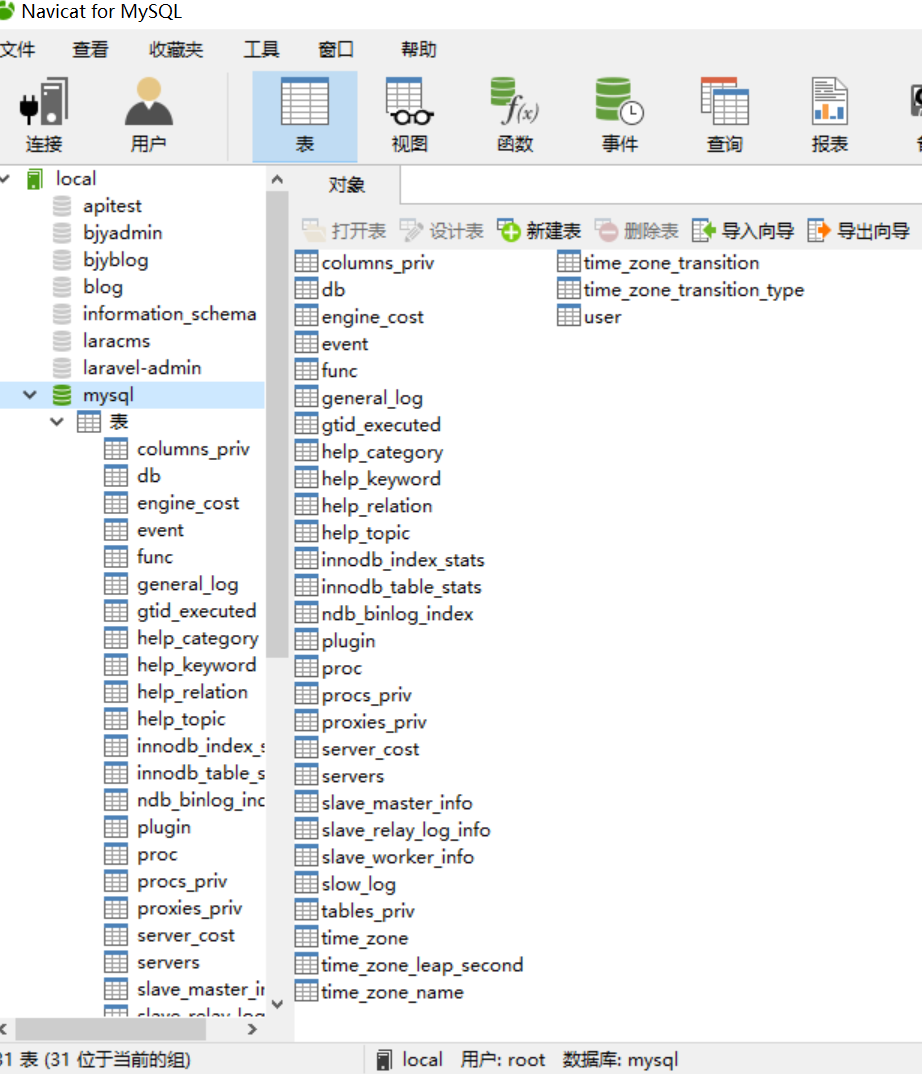Select the bjyadmin database icon
This screenshot has height=1074, width=922.
pos(62,233)
